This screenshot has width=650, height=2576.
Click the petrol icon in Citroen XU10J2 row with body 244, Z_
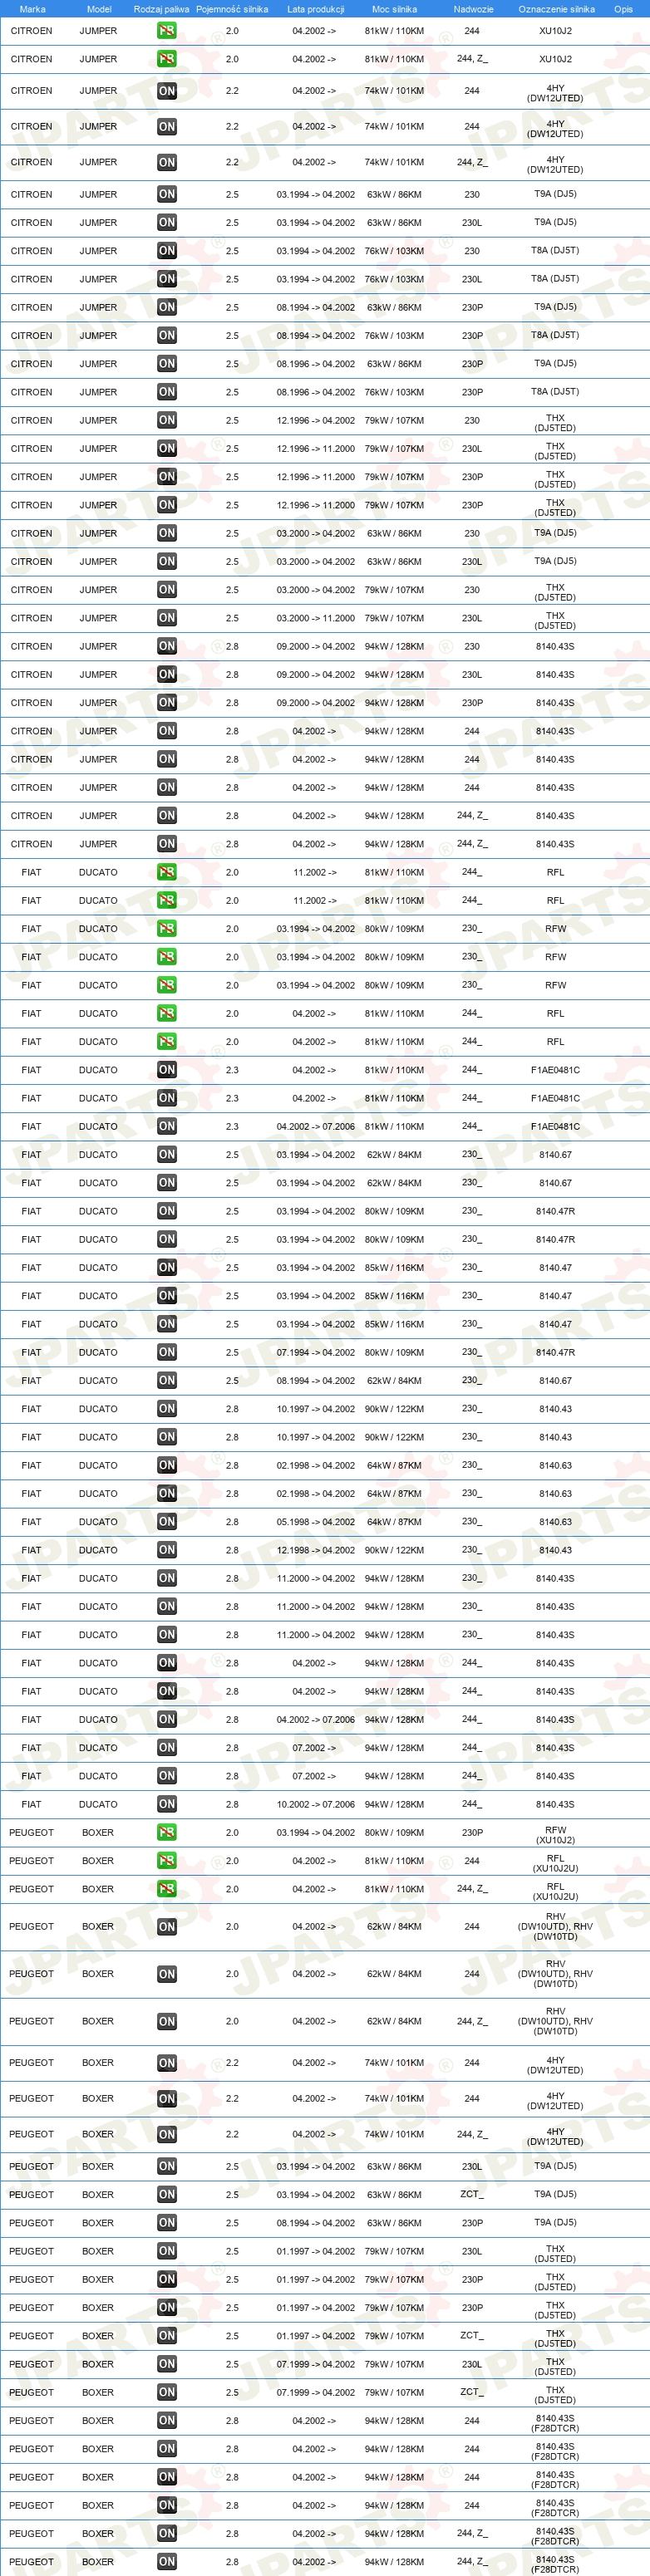coord(167,59)
